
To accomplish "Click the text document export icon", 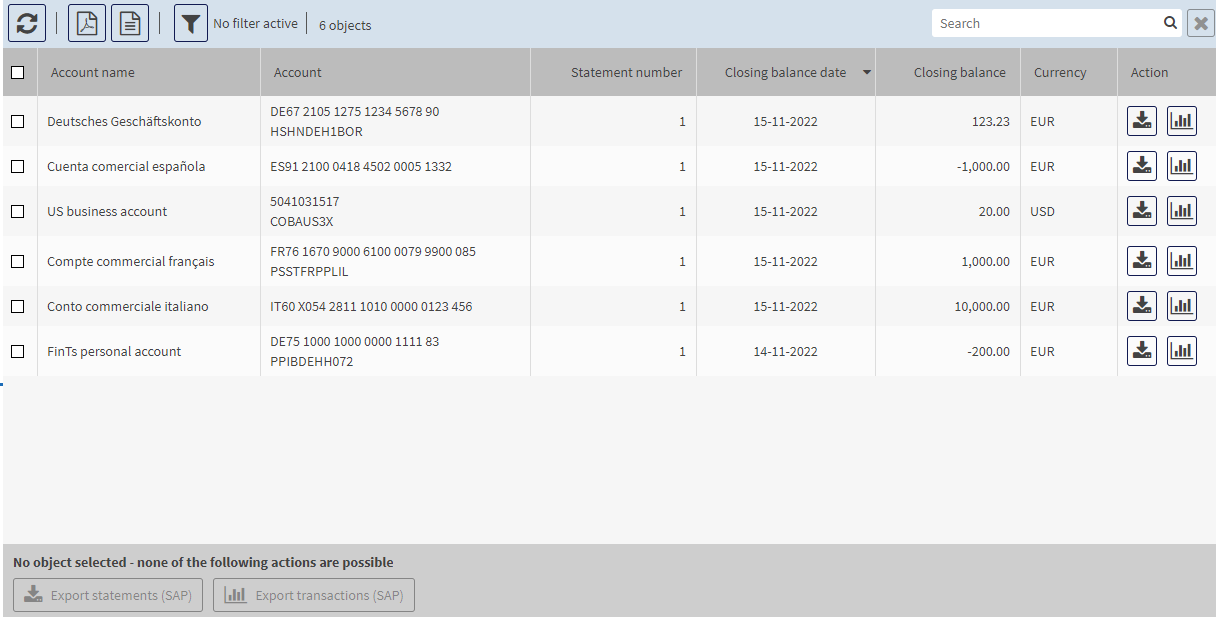I will point(130,23).
